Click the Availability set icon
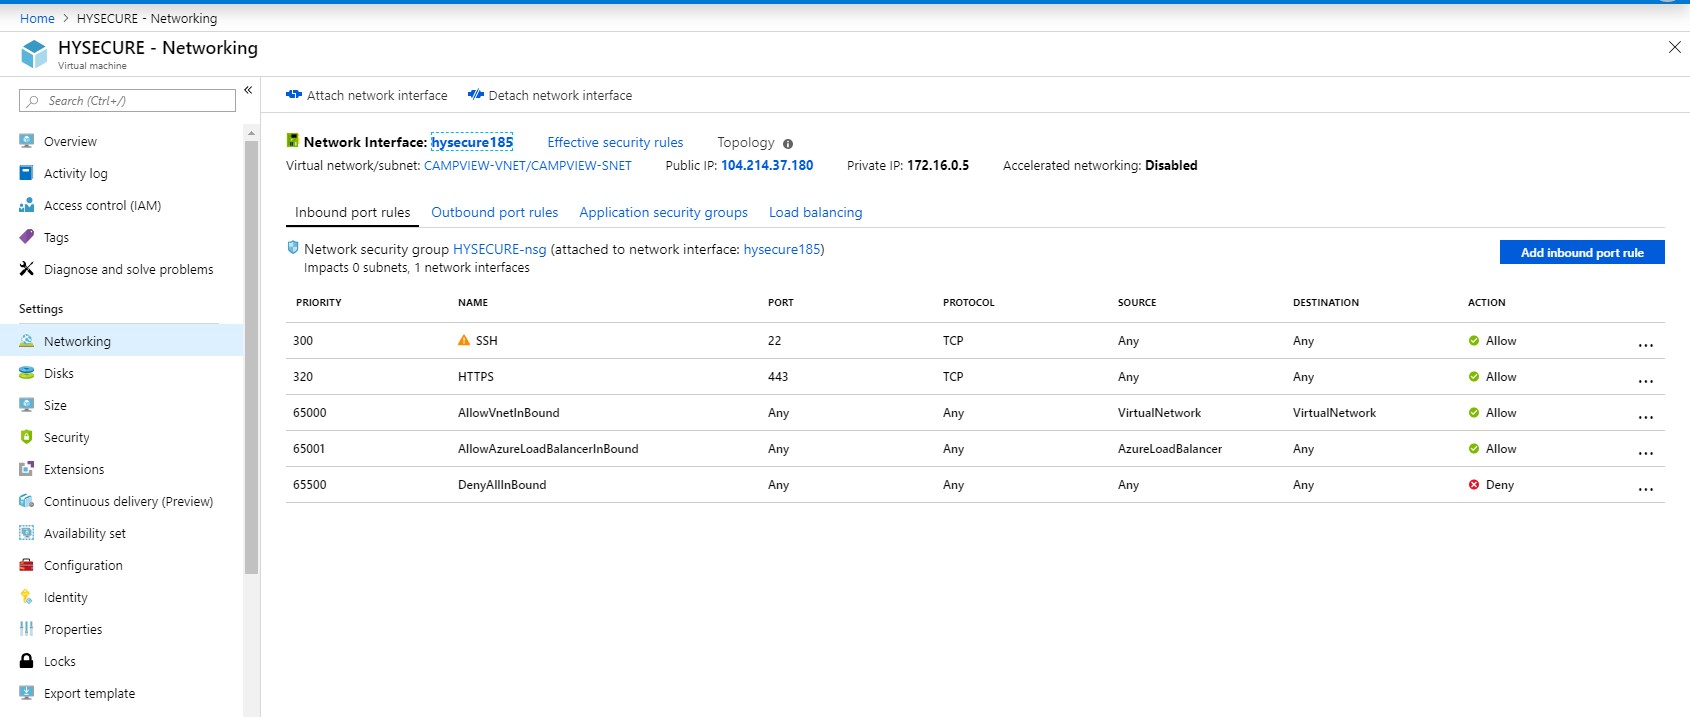The image size is (1690, 717). coord(27,533)
